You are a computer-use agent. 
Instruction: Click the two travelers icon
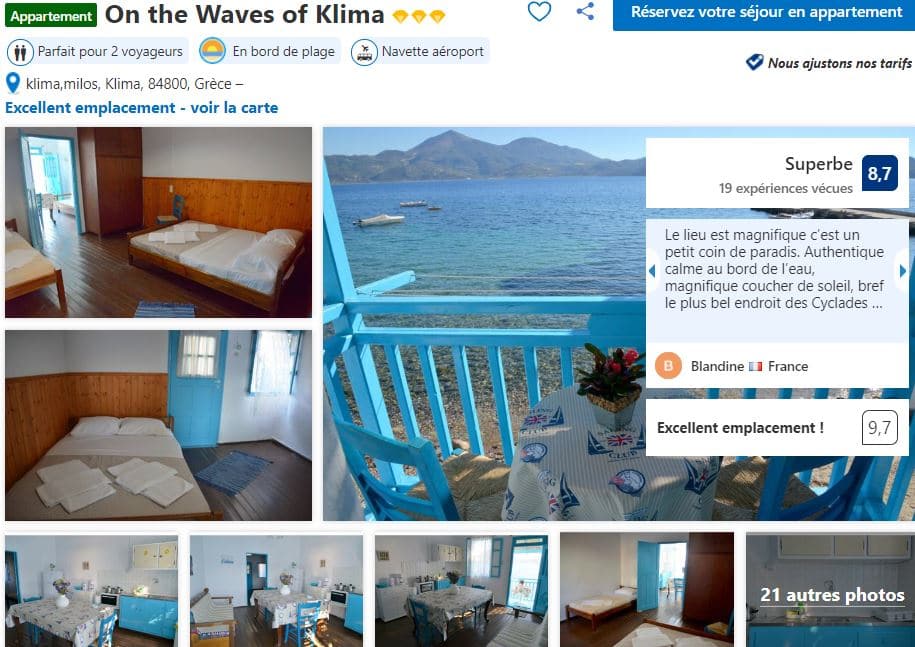[20, 52]
